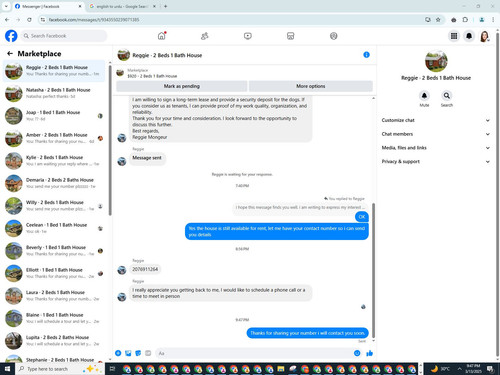
Task: Send a thumbs-up like
Action: click(x=369, y=353)
